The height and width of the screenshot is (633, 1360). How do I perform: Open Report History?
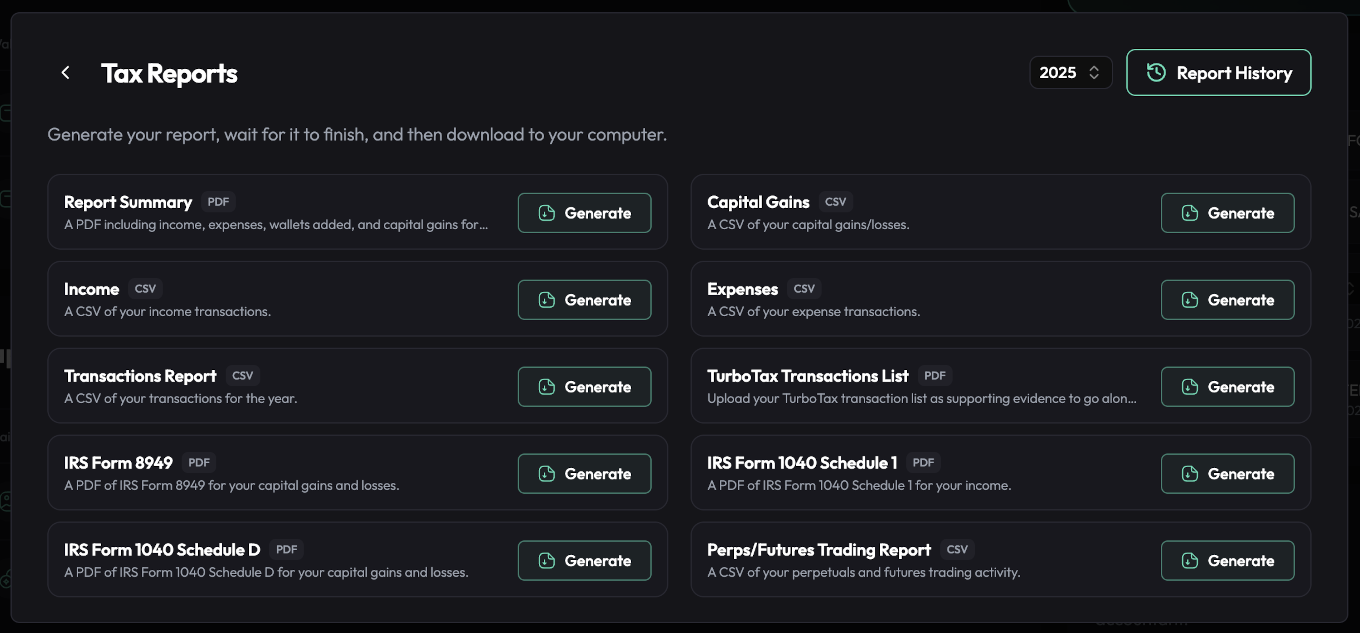coord(1218,73)
